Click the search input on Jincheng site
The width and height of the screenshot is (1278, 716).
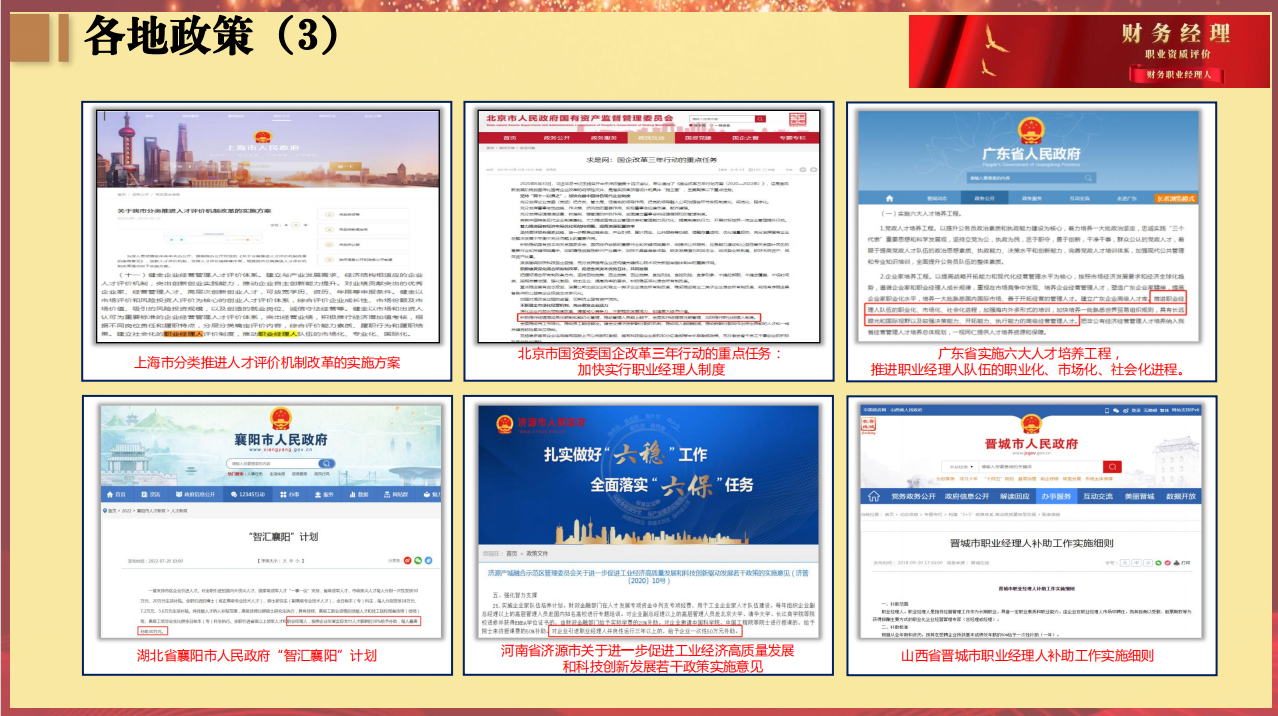point(1040,467)
